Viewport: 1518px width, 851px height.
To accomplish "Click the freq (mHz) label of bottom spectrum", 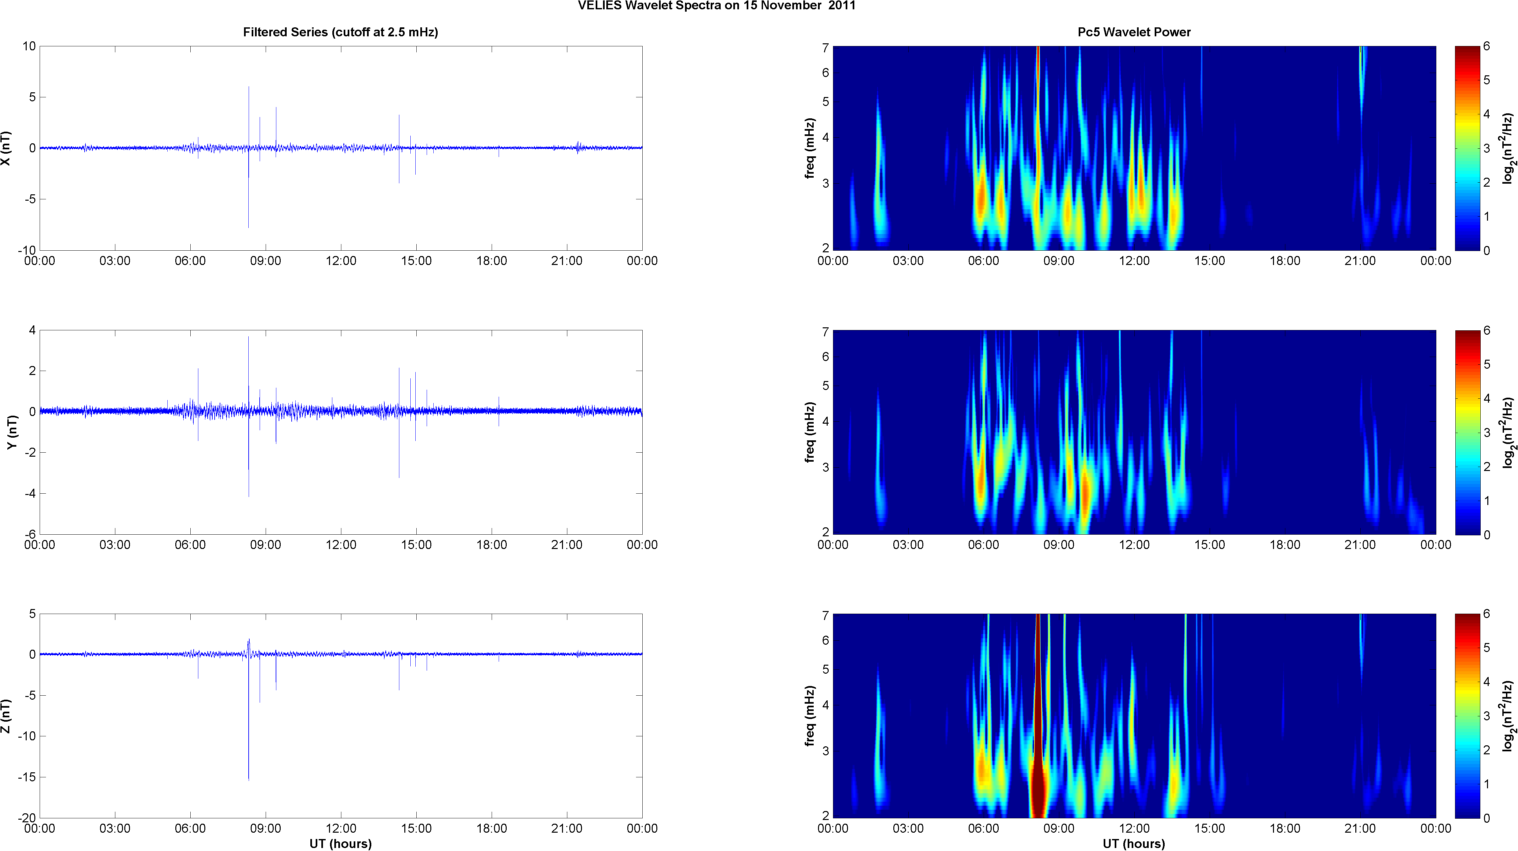I will (x=809, y=716).
